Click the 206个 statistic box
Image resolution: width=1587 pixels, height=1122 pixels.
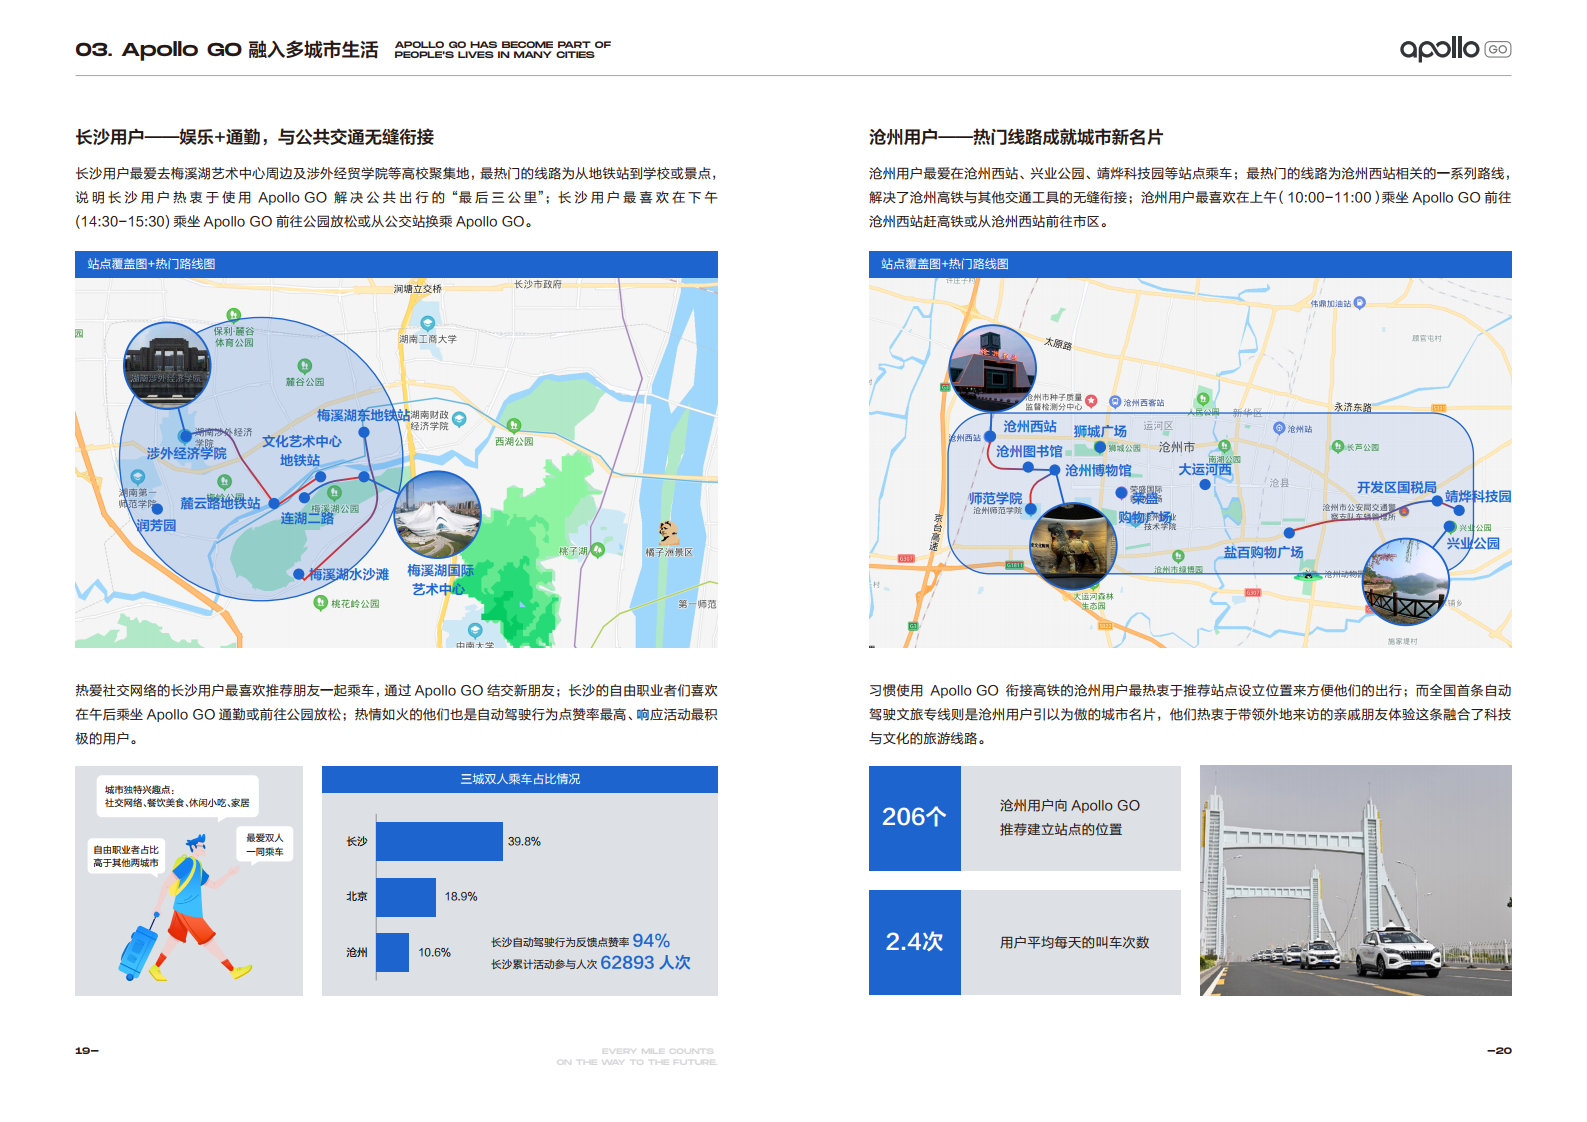point(915,818)
